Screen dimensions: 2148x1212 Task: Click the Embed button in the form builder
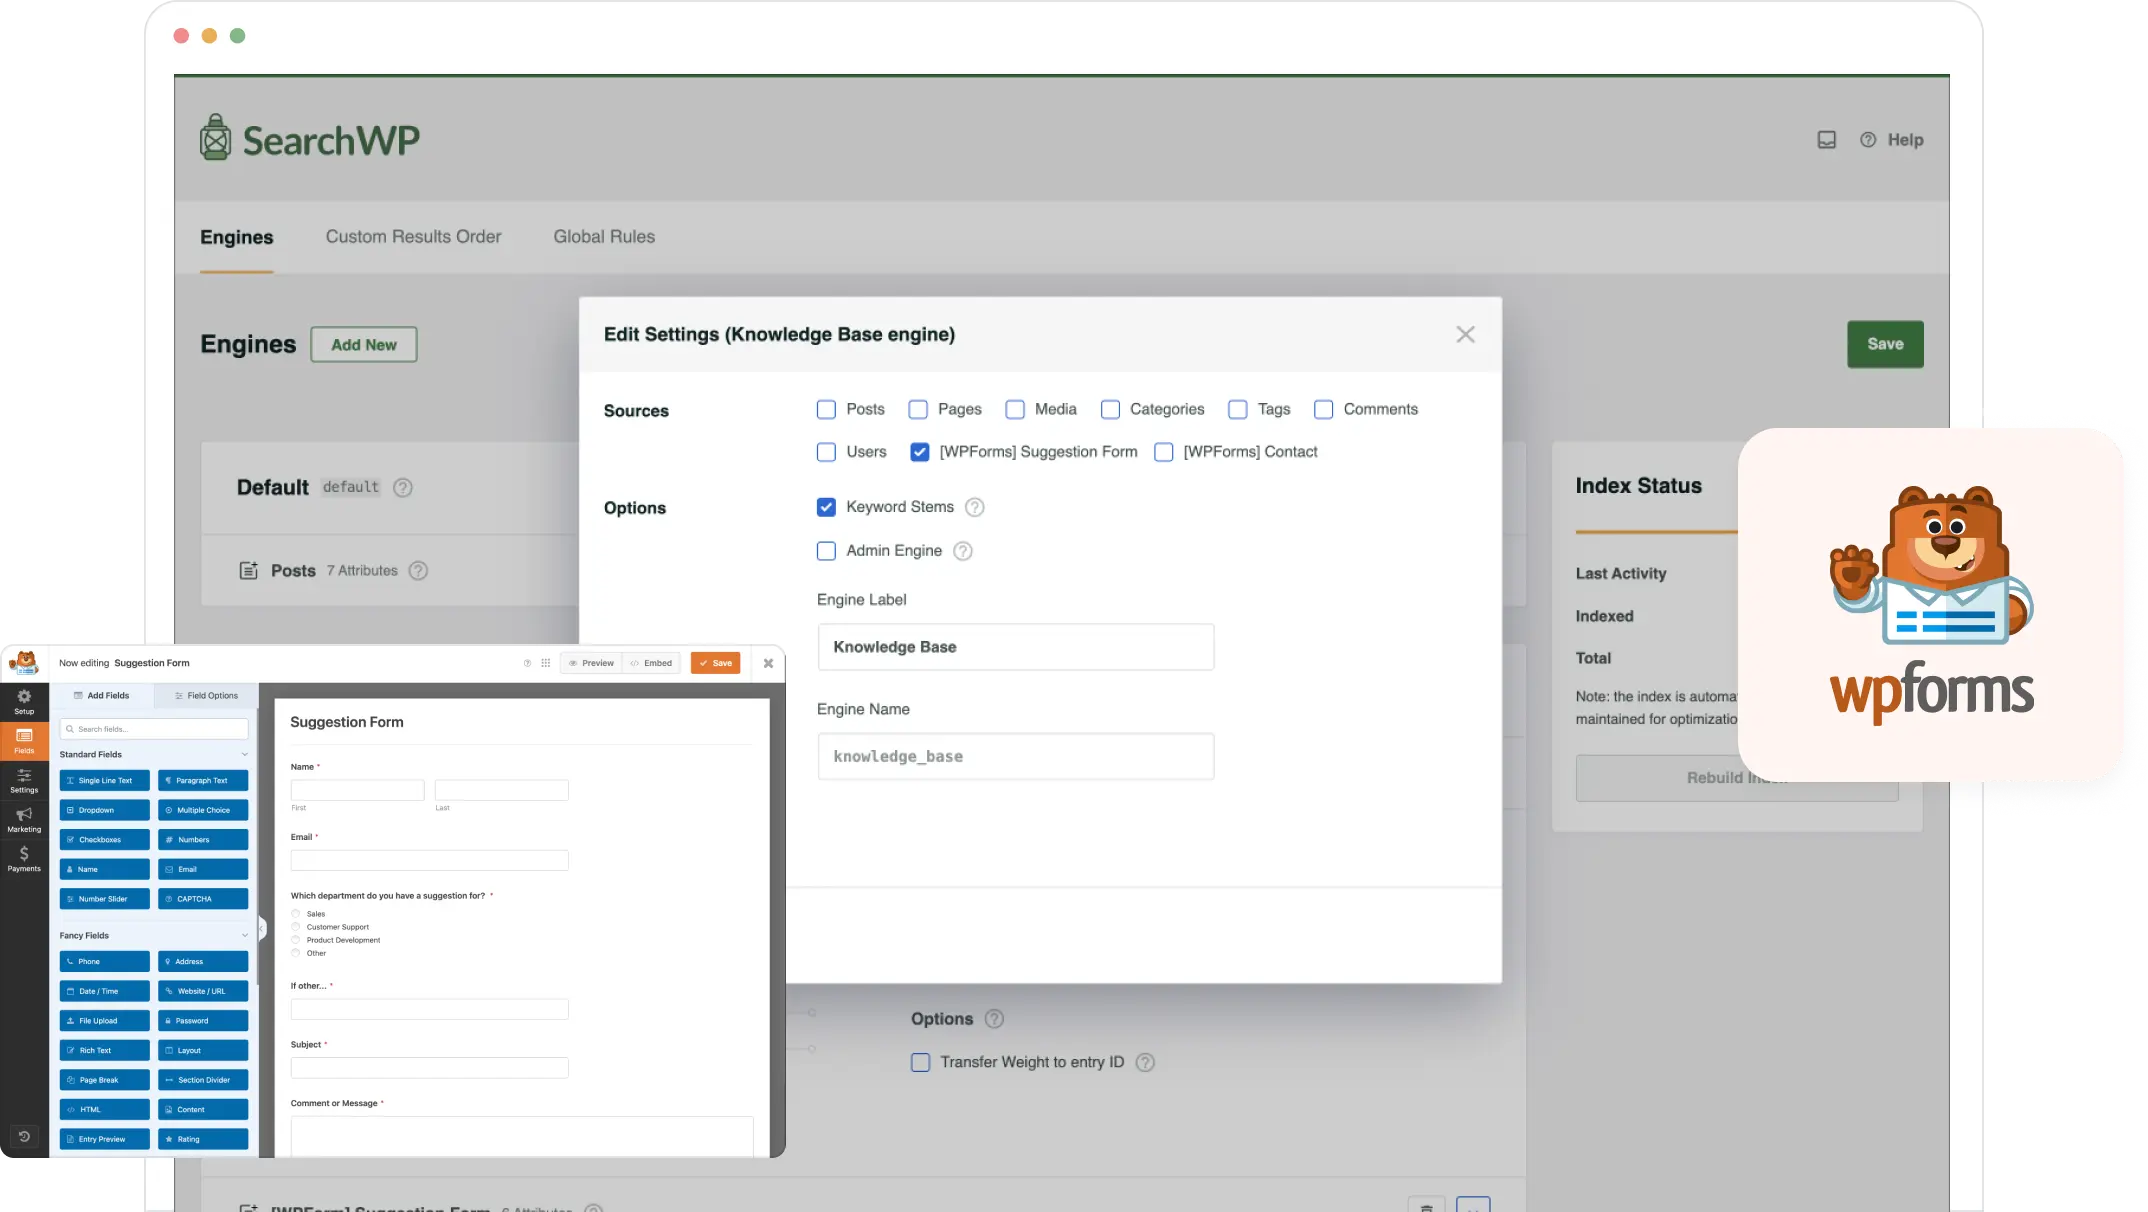pos(651,662)
